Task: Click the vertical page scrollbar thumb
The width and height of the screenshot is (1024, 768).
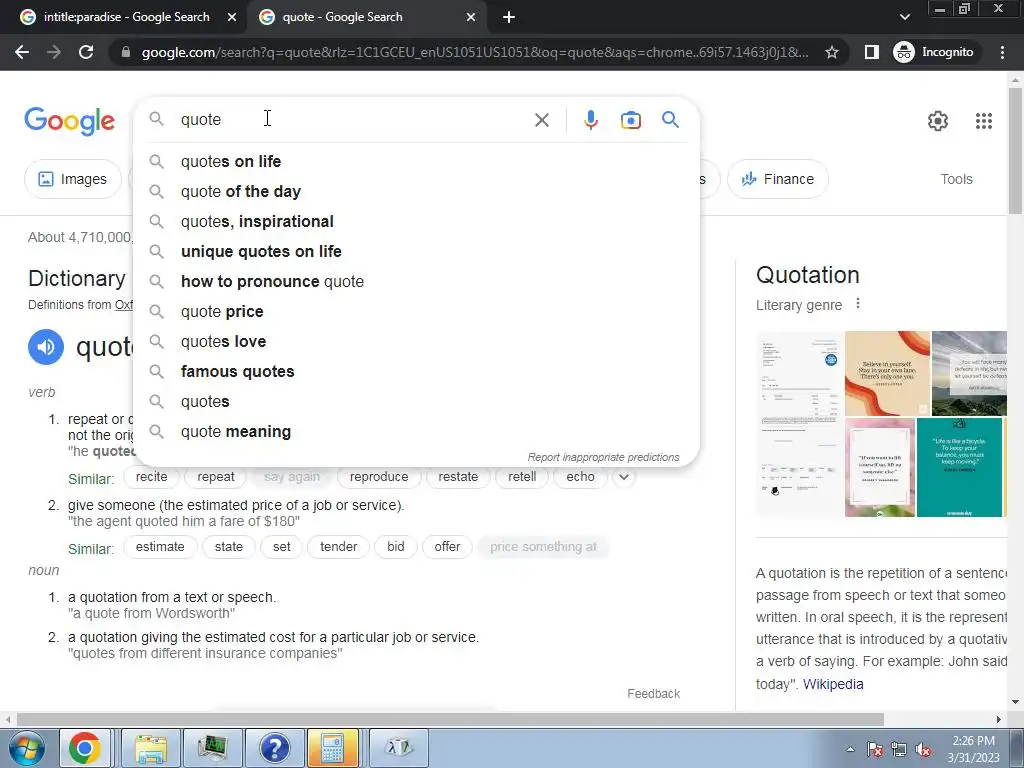Action: pyautogui.click(x=1015, y=150)
